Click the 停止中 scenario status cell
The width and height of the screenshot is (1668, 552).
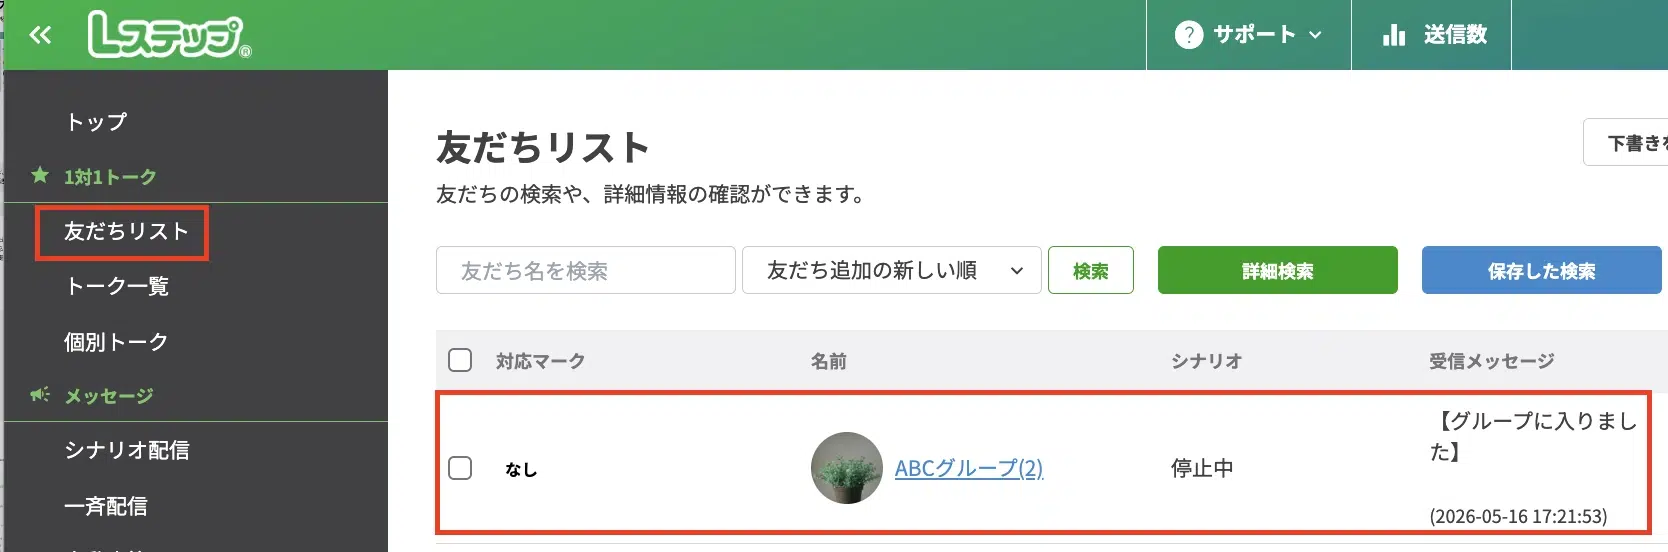pyautogui.click(x=1202, y=468)
